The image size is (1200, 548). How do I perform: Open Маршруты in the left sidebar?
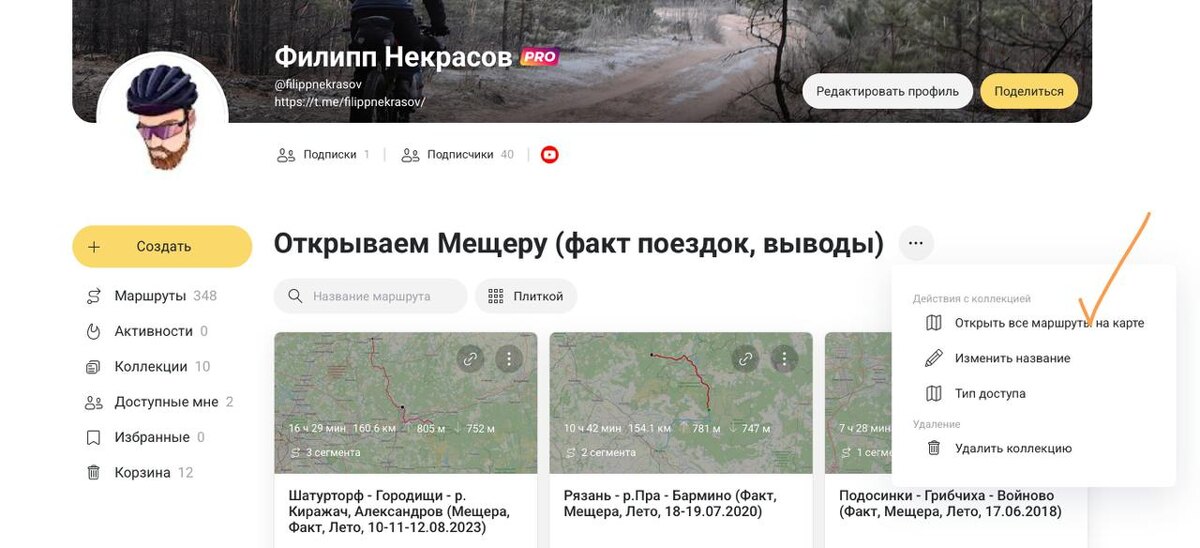[151, 296]
